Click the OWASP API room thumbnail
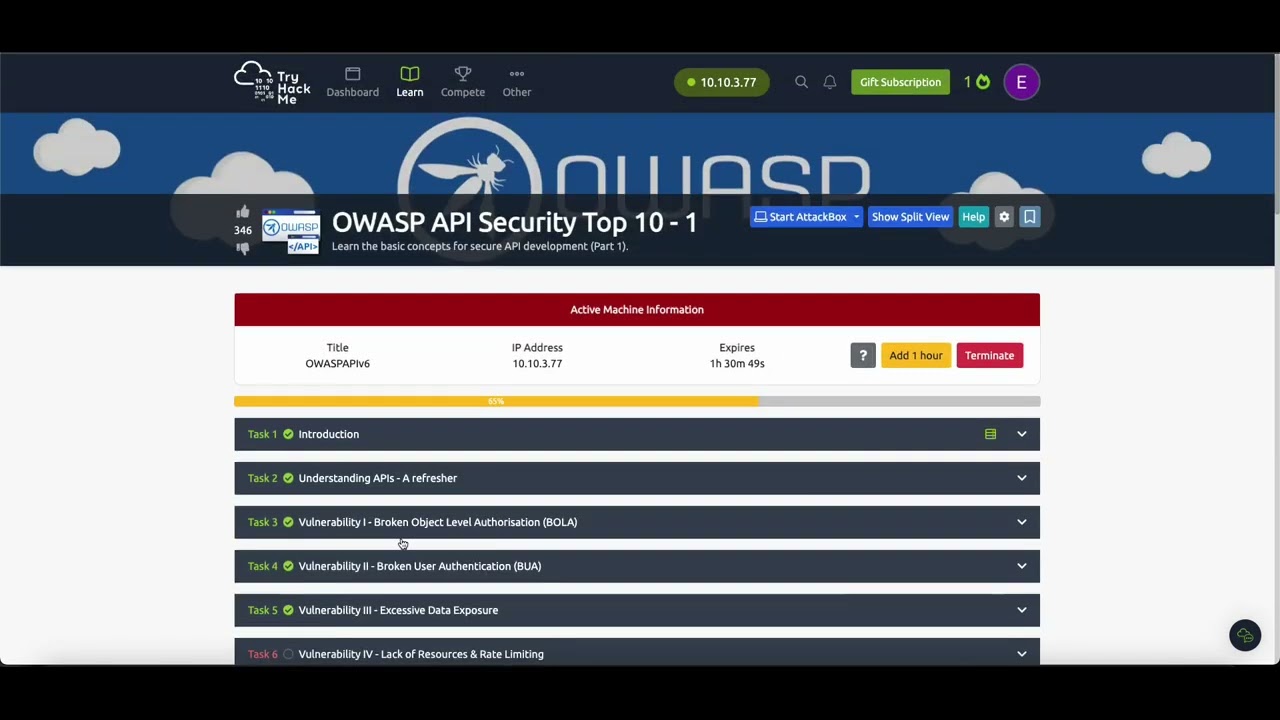Viewport: 1280px width, 720px height. [x=290, y=231]
